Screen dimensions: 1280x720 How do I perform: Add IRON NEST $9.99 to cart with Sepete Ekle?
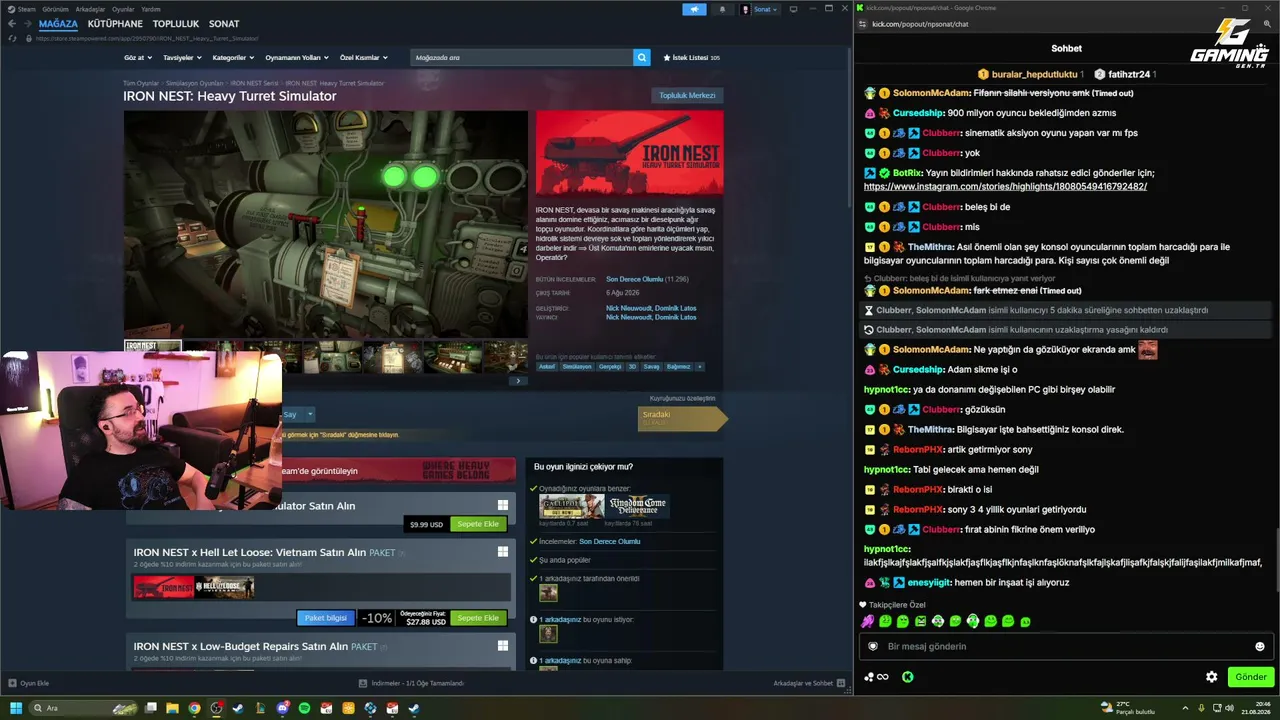(x=478, y=524)
